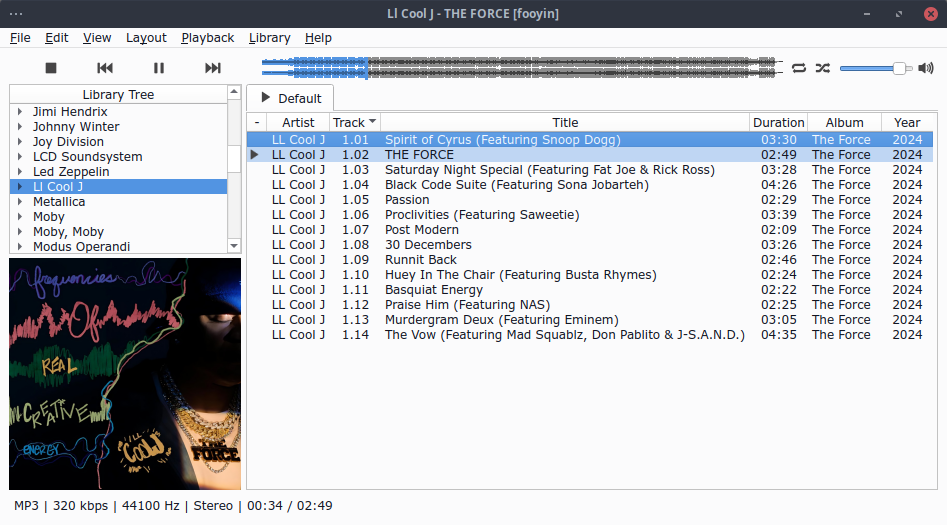Toggle repeat mode
Viewport: 947px width, 525px height.
pyautogui.click(x=798, y=68)
